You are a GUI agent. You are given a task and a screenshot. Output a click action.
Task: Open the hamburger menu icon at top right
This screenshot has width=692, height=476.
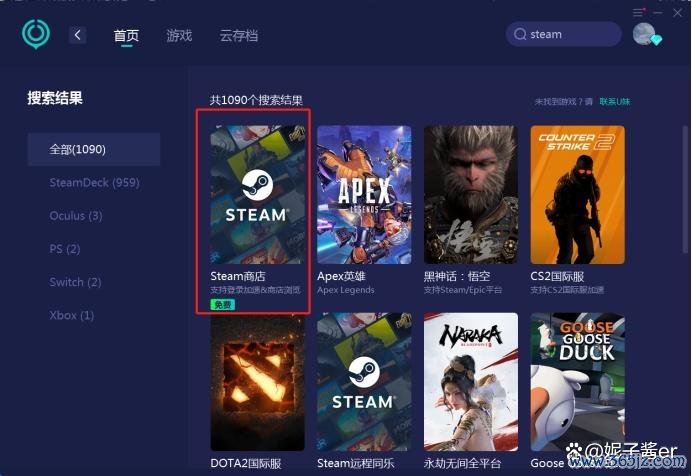[x=638, y=12]
